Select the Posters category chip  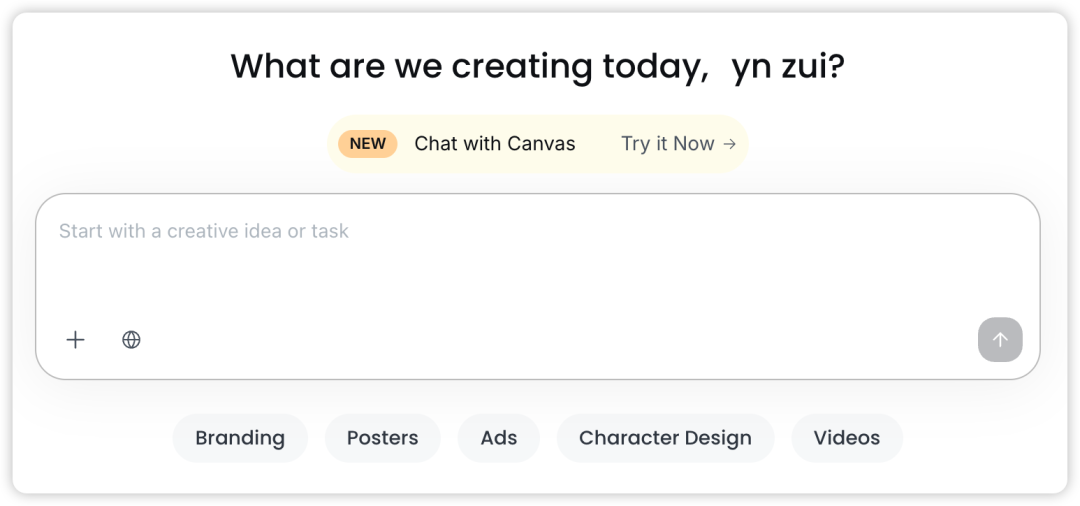click(382, 438)
